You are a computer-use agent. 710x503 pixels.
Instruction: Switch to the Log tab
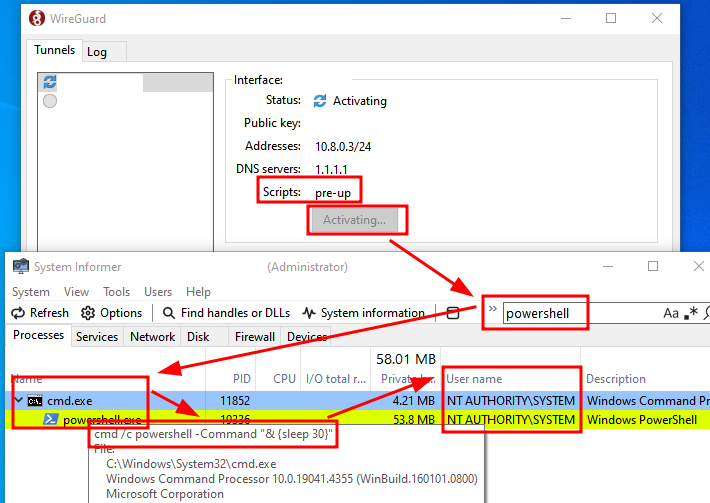point(97,52)
